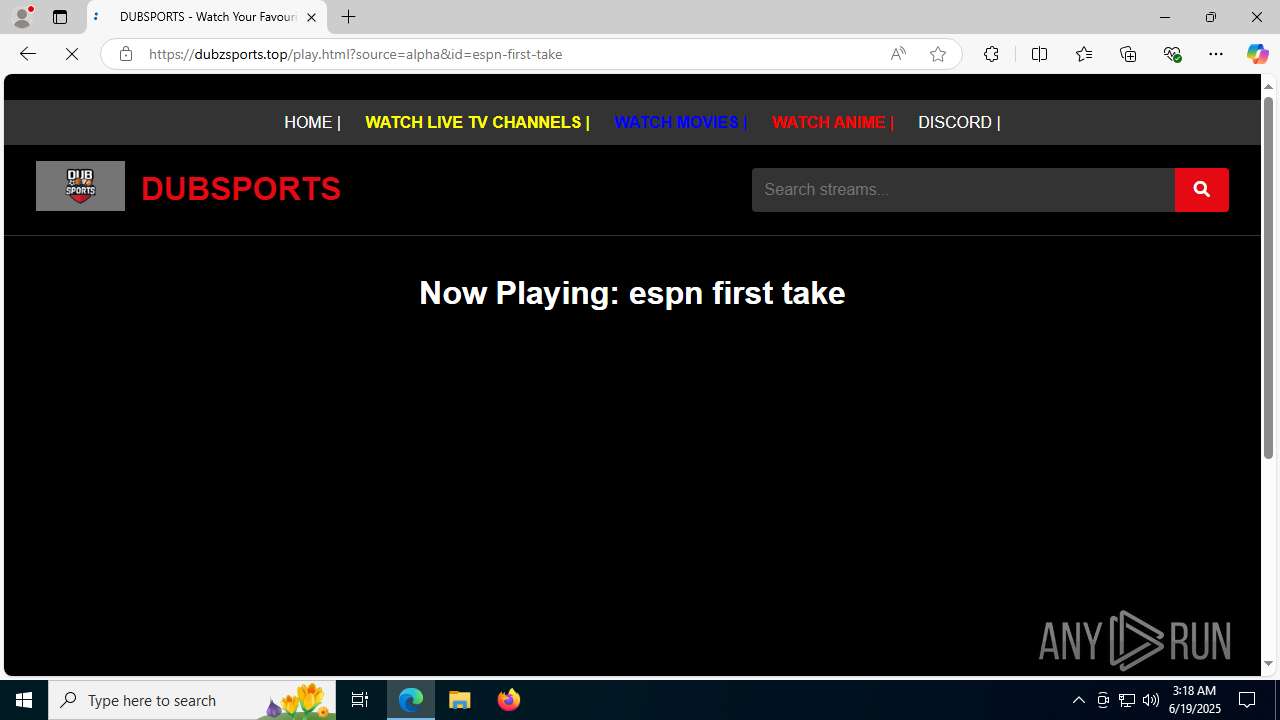The image size is (1280, 720).
Task: Open Split screen view icon
Action: coord(1039,54)
